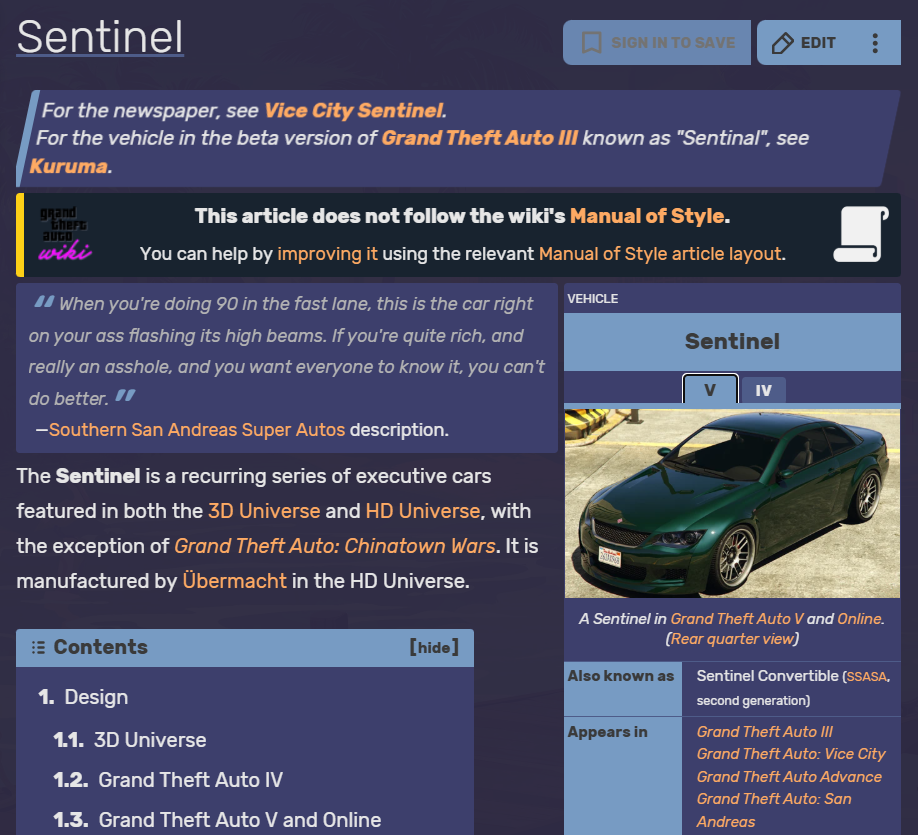Follow the Kuruma link
This screenshot has width=918, height=835.
tap(68, 166)
